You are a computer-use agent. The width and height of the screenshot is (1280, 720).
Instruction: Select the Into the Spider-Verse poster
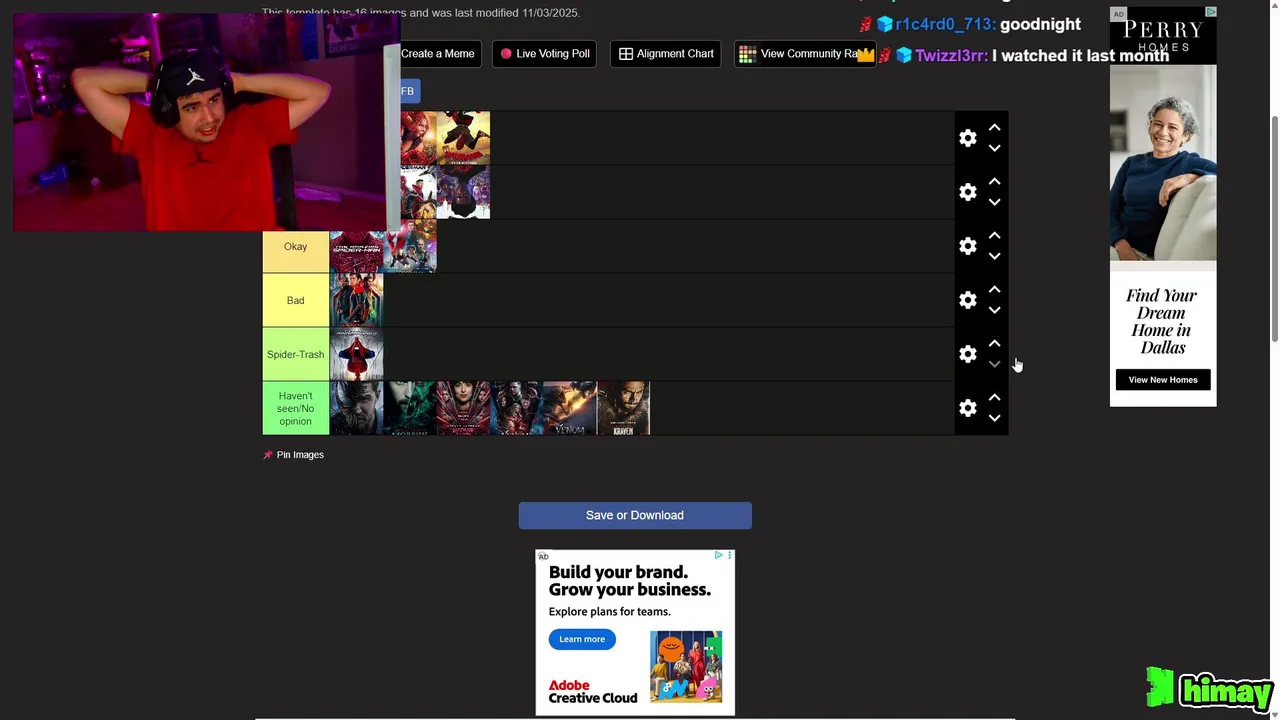[x=463, y=138]
